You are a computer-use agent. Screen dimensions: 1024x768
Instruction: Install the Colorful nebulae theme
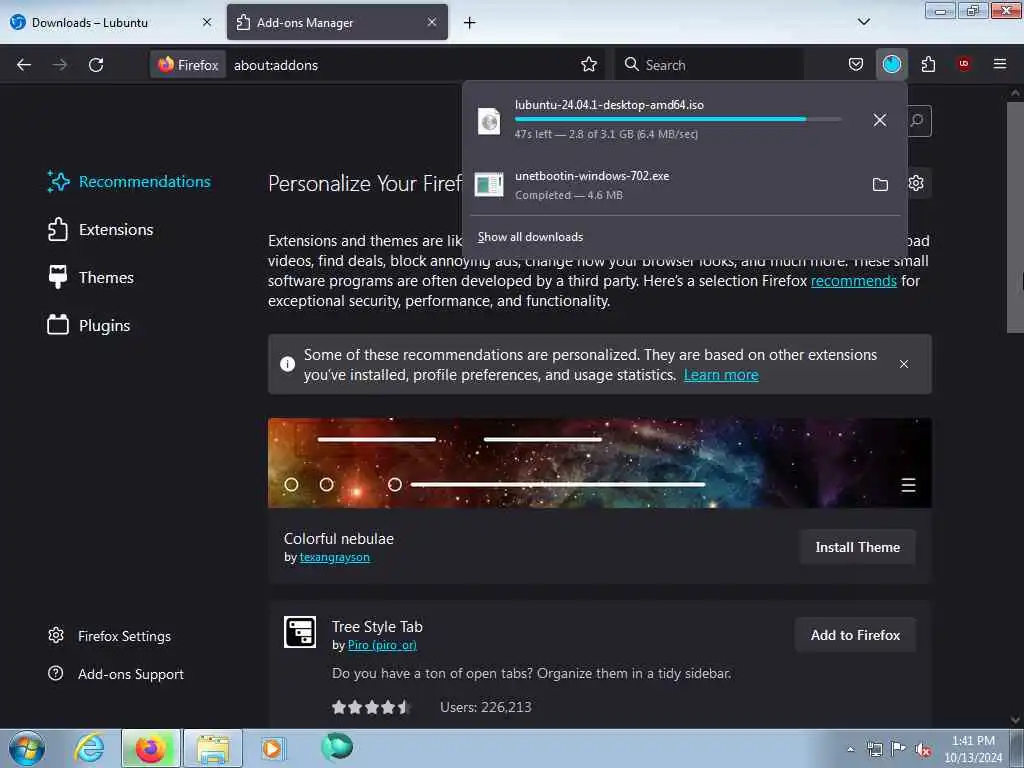point(857,547)
